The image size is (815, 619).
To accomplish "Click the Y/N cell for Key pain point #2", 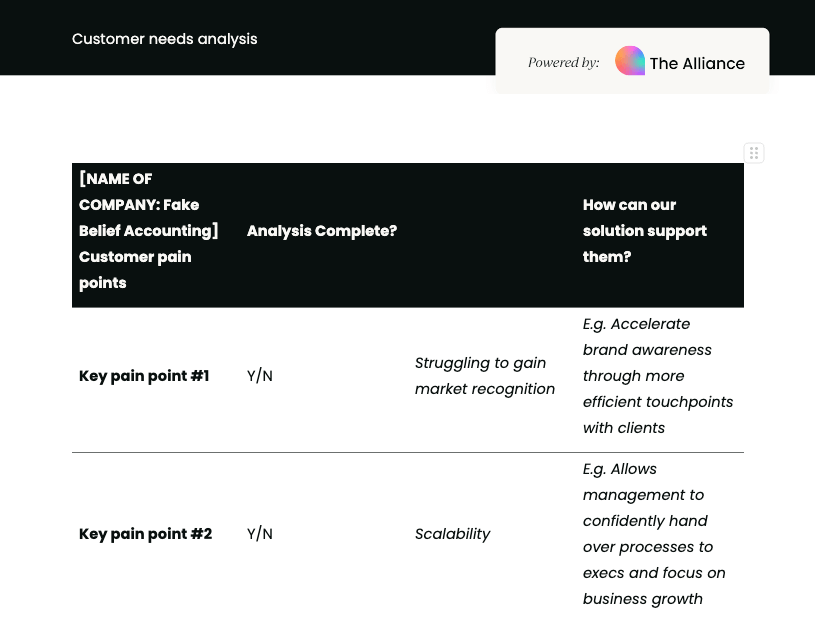I will [259, 534].
